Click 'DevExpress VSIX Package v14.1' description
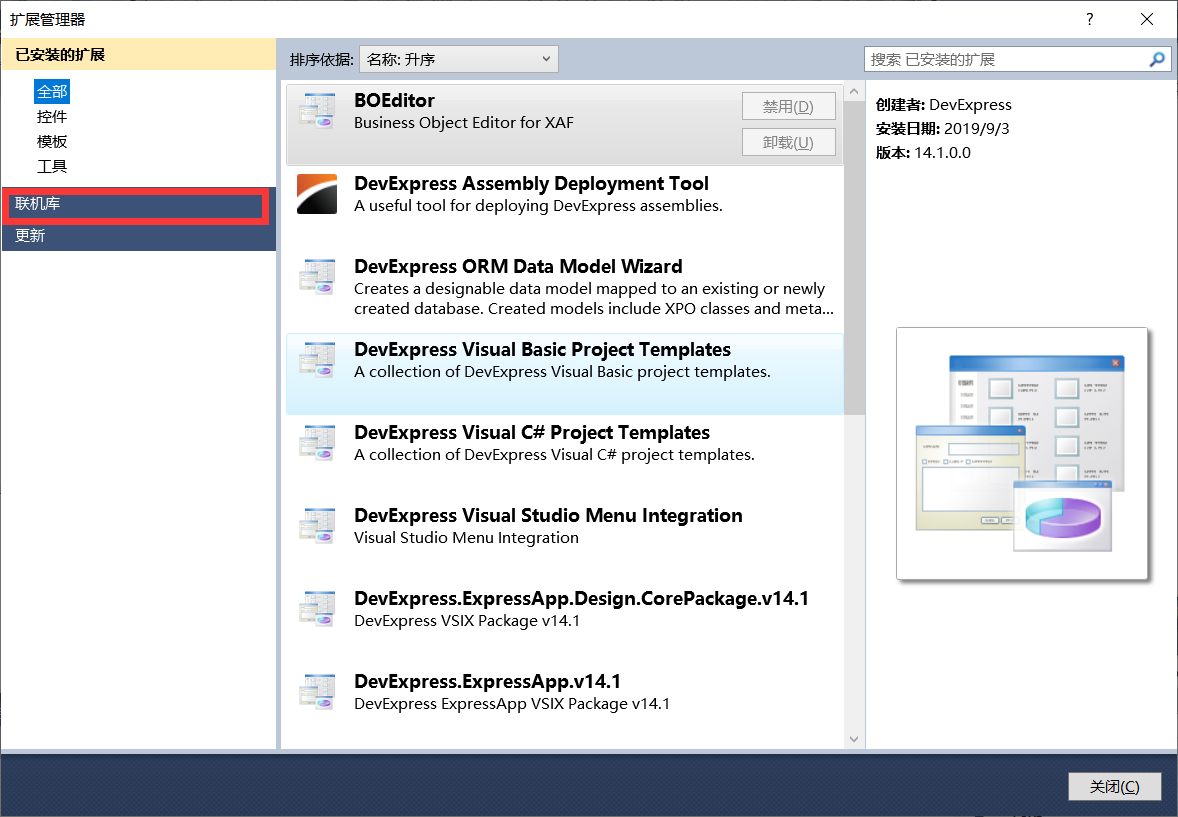1178x817 pixels. [x=467, y=621]
